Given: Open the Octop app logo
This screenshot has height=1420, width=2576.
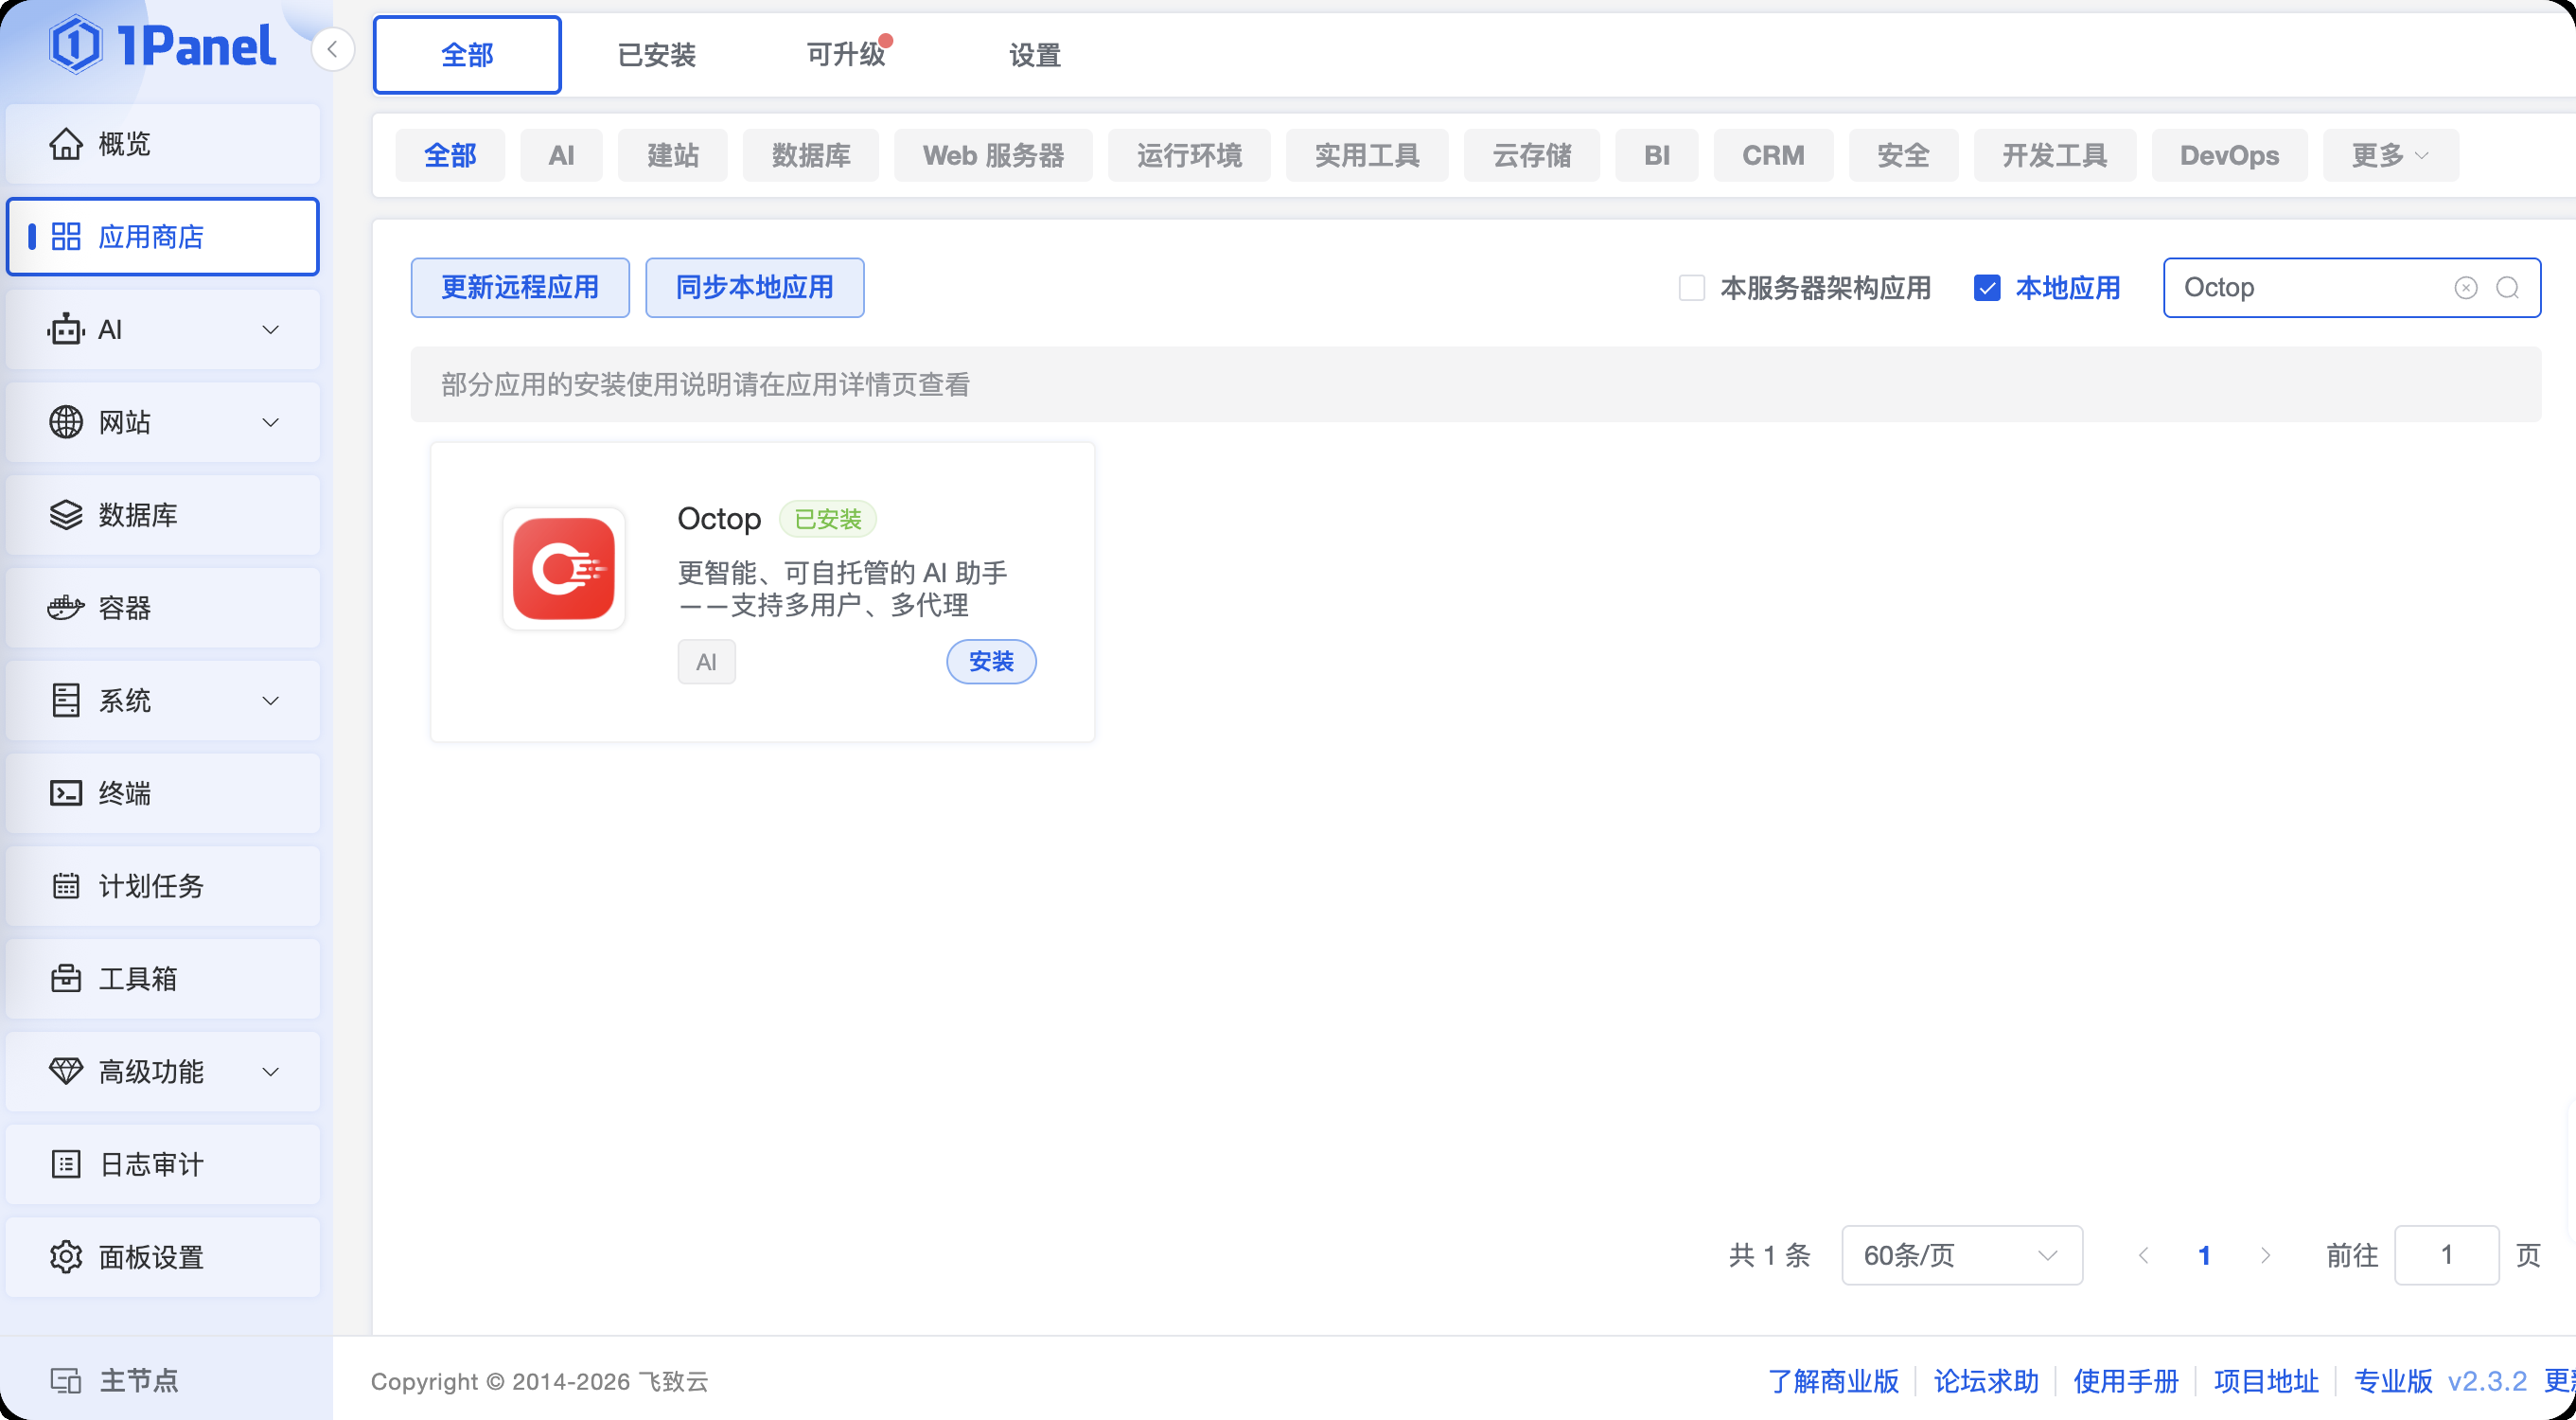Looking at the screenshot, I should point(564,568).
